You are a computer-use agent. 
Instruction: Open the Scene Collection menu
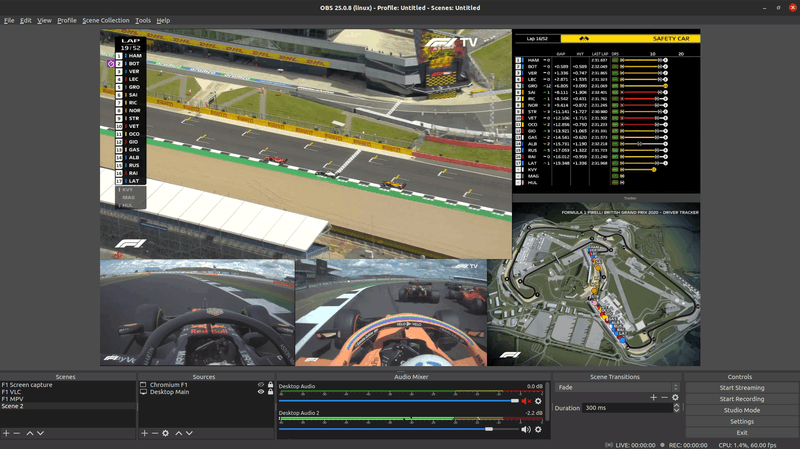106,20
